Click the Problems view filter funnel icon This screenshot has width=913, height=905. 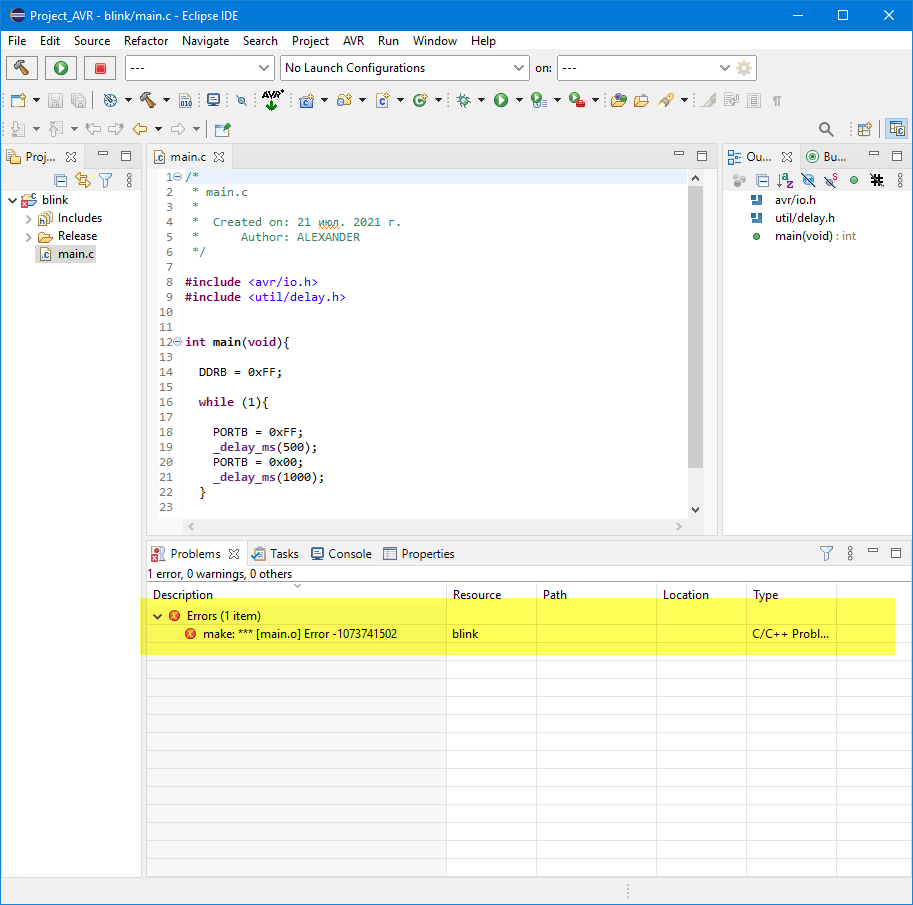[x=826, y=553]
